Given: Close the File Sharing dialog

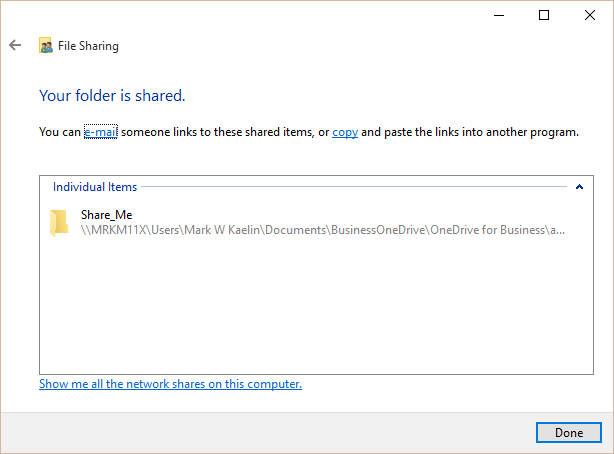Looking at the screenshot, I should click(590, 15).
